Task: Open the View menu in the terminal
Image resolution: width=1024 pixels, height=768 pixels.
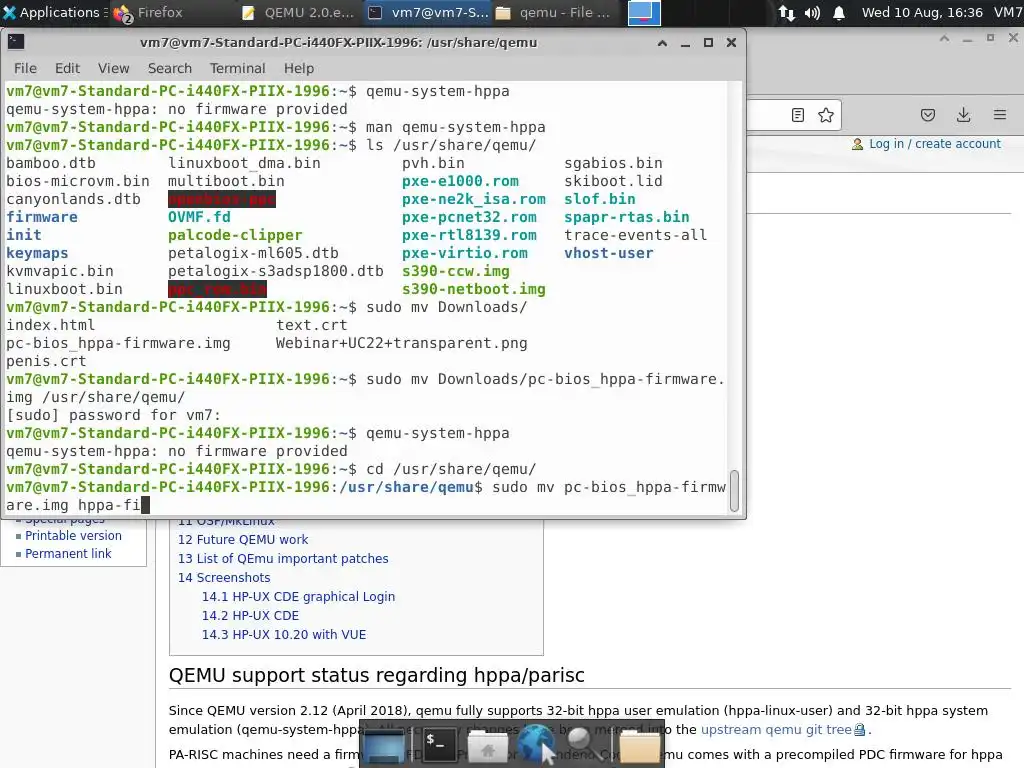Action: point(114,69)
